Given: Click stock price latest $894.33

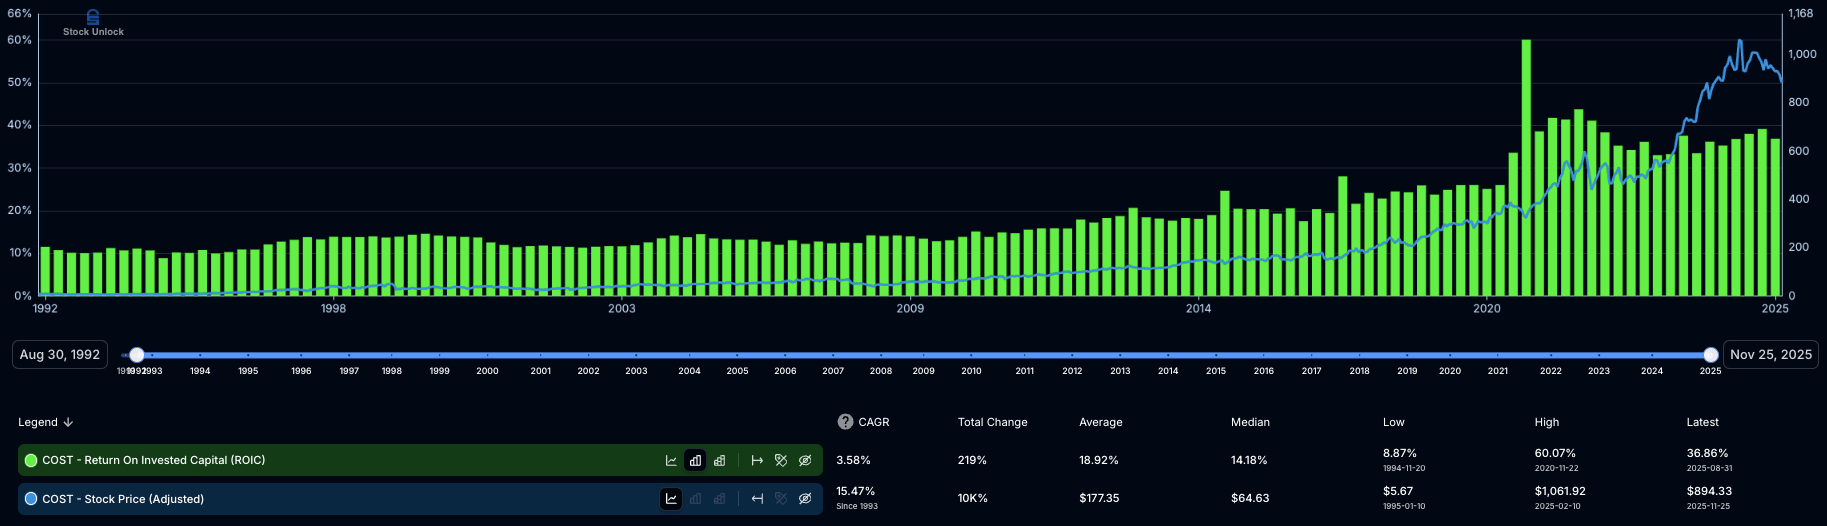Looking at the screenshot, I should (1710, 491).
